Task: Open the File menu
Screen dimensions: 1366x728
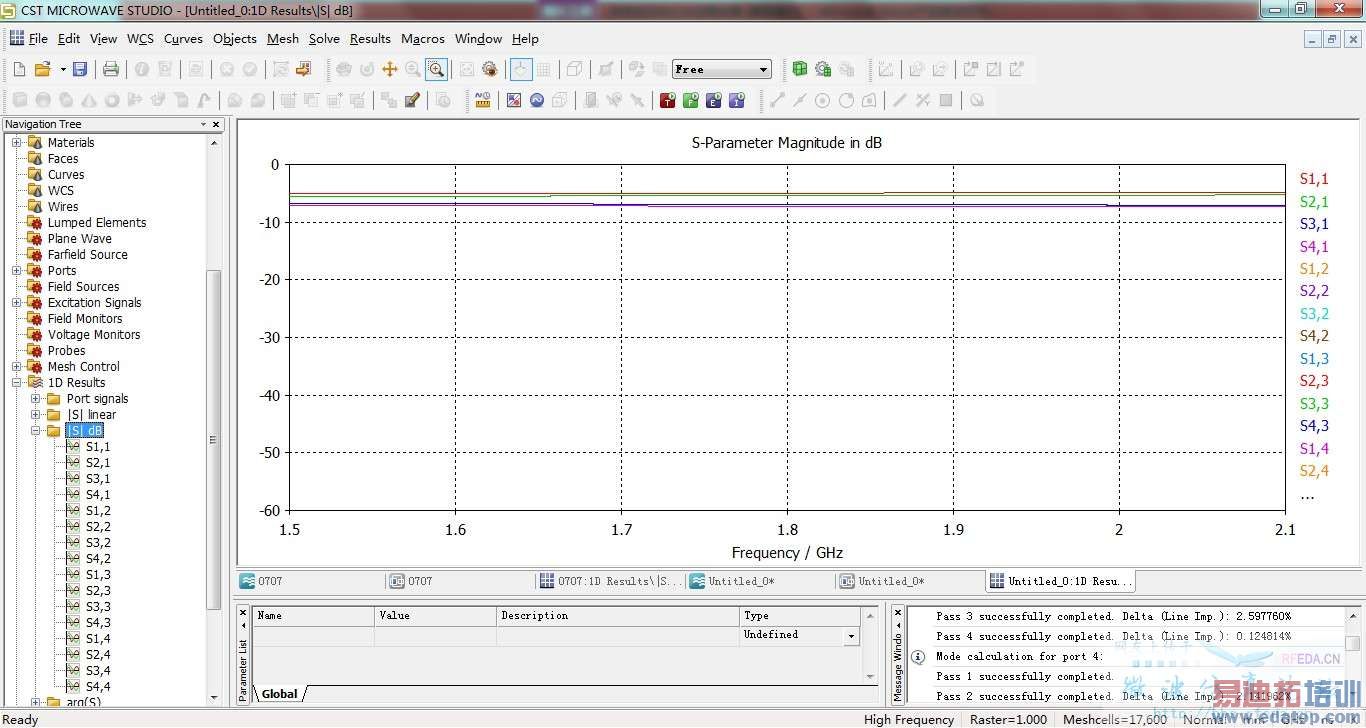Action: [38, 39]
